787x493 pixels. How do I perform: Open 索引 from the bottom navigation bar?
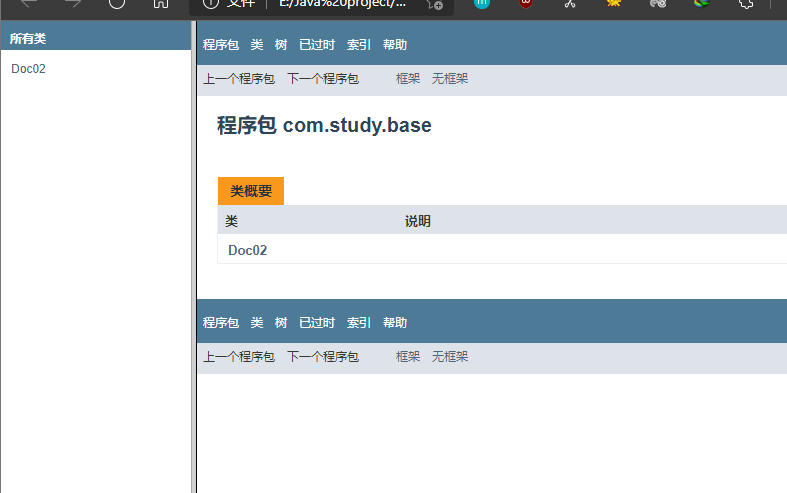pos(359,322)
